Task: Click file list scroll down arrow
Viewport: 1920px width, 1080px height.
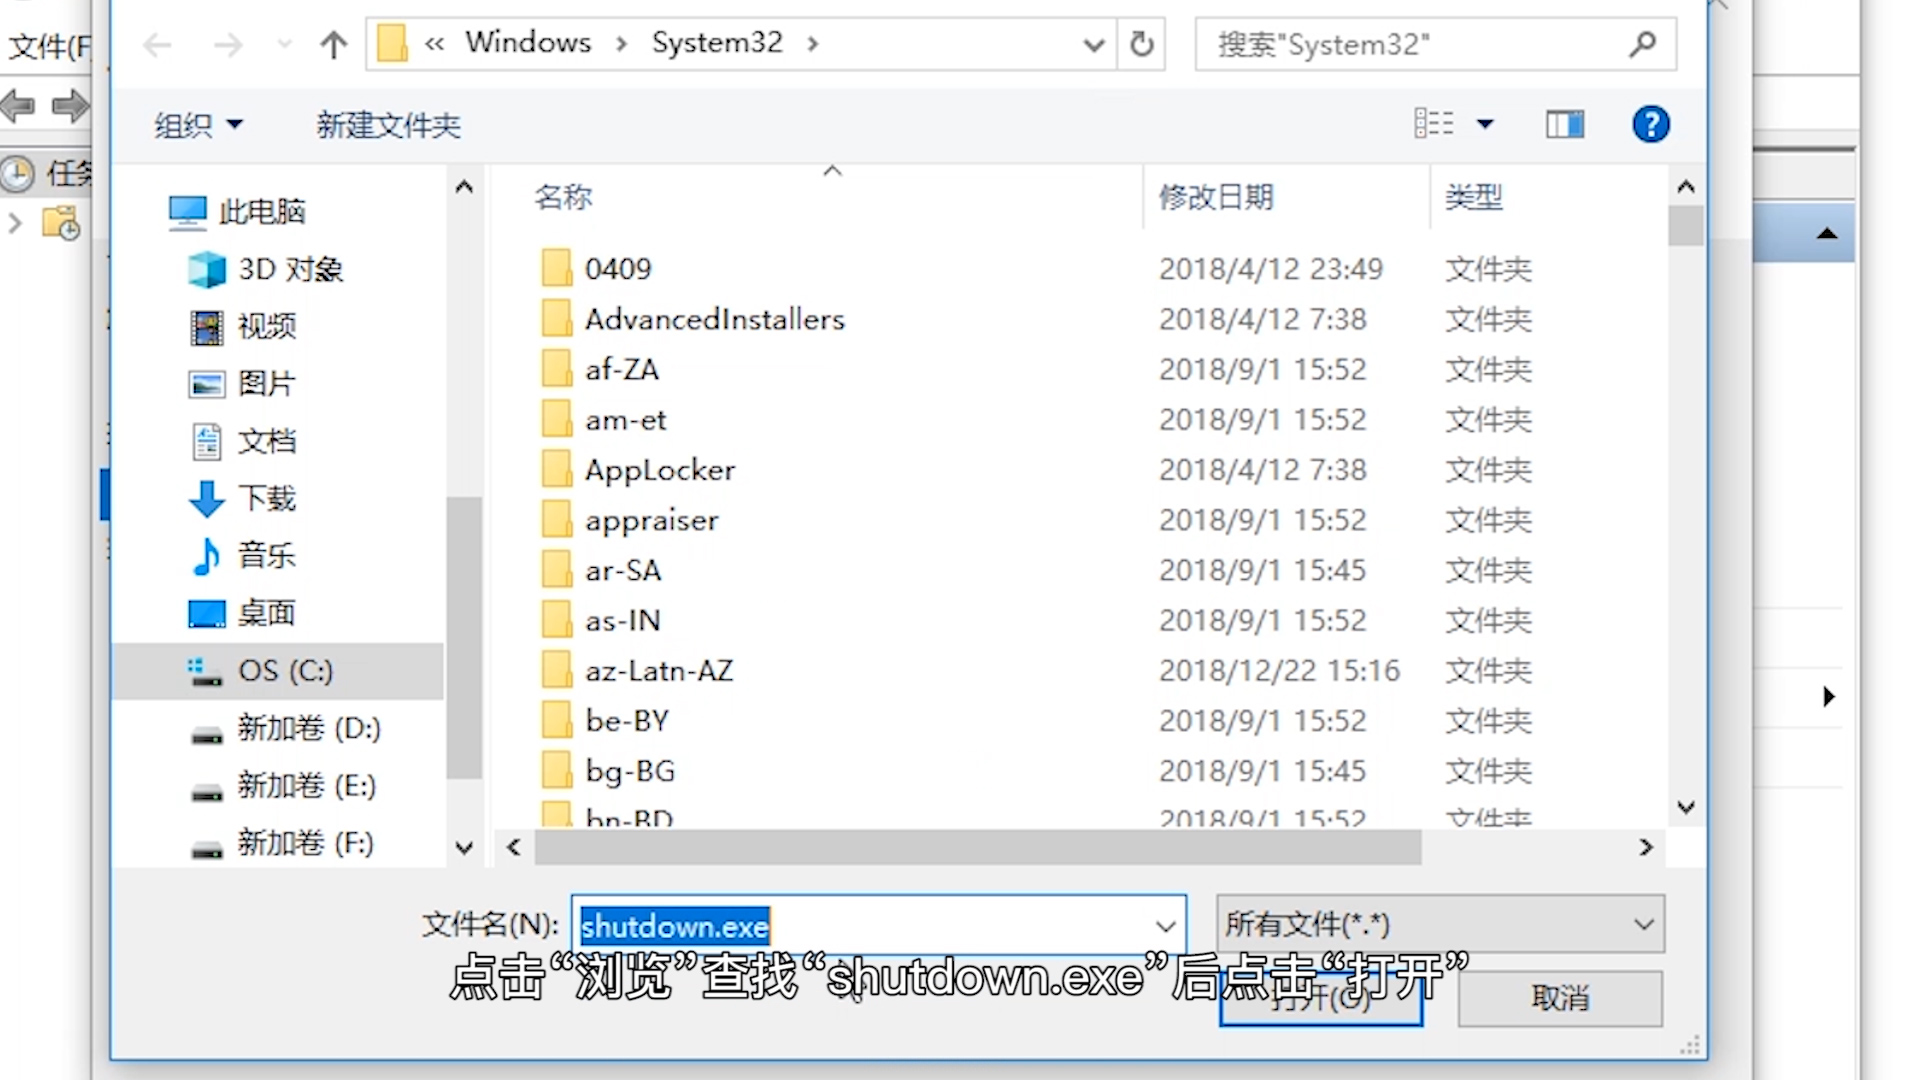Action: 1686,807
